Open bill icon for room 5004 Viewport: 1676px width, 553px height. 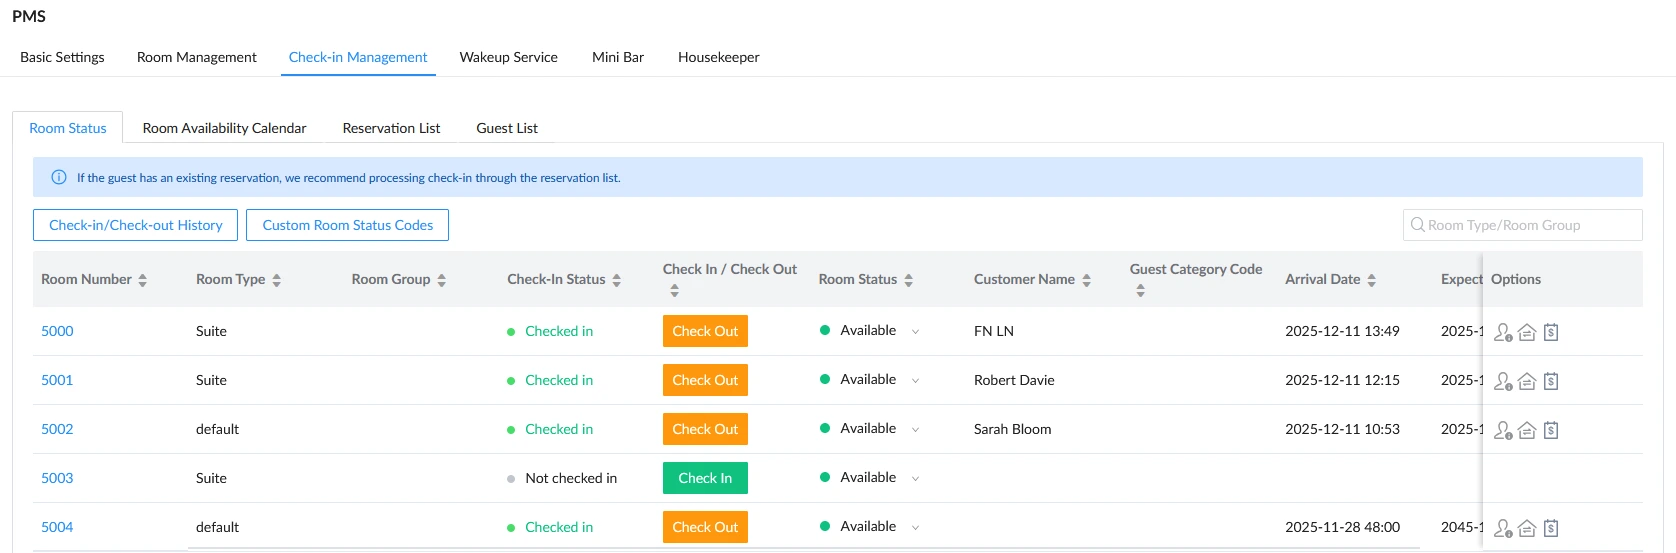(1551, 528)
